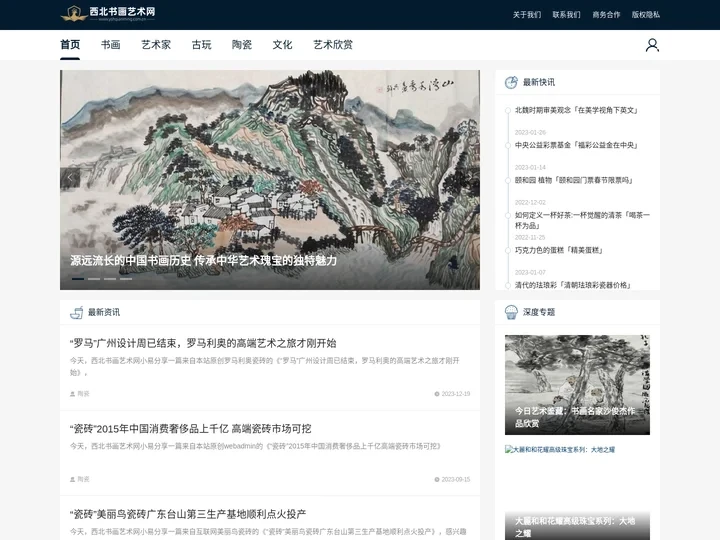
Task: Open article "瓷砖"美丽鸟瓷砖广东台山
Action: tap(188, 514)
